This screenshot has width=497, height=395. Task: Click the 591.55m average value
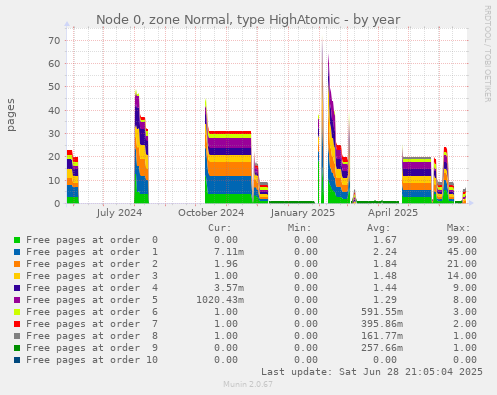point(382,312)
